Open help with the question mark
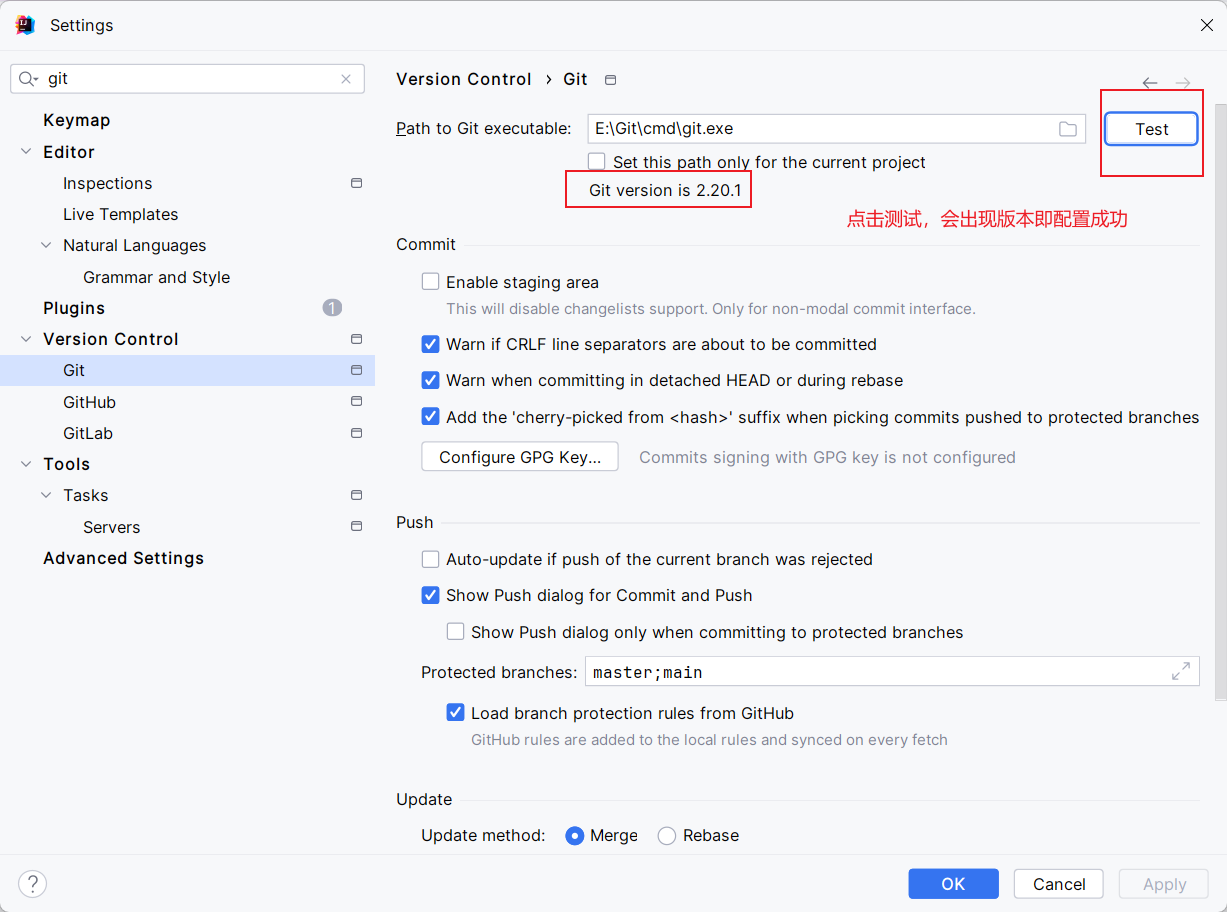The image size is (1227, 912). coord(32,884)
